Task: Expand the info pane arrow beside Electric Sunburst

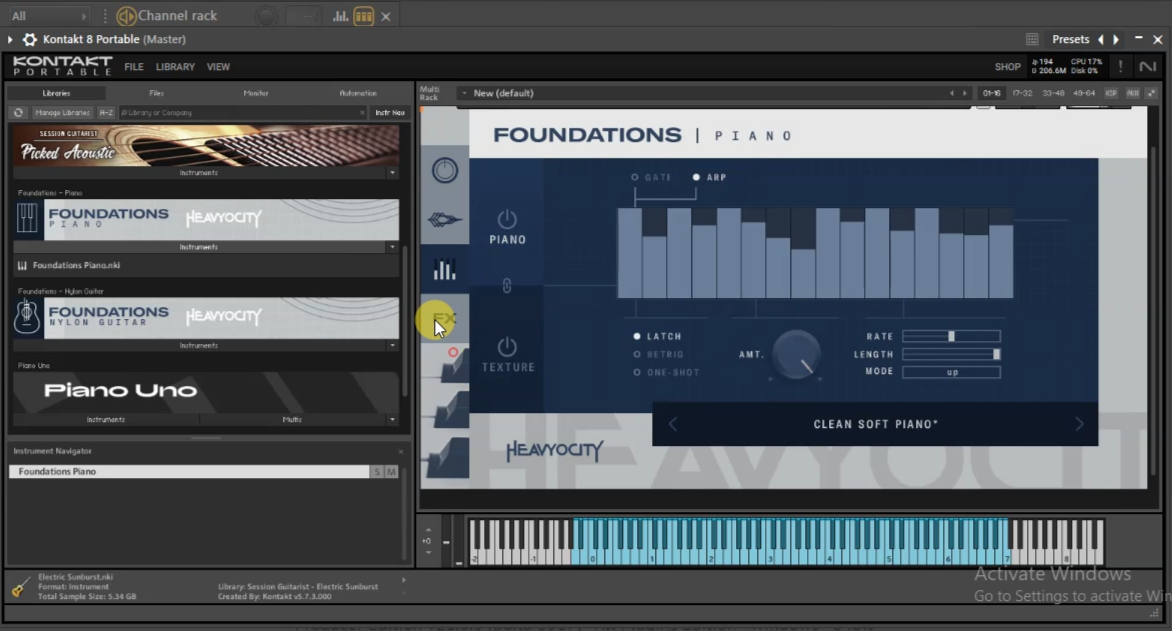Action: pyautogui.click(x=404, y=580)
